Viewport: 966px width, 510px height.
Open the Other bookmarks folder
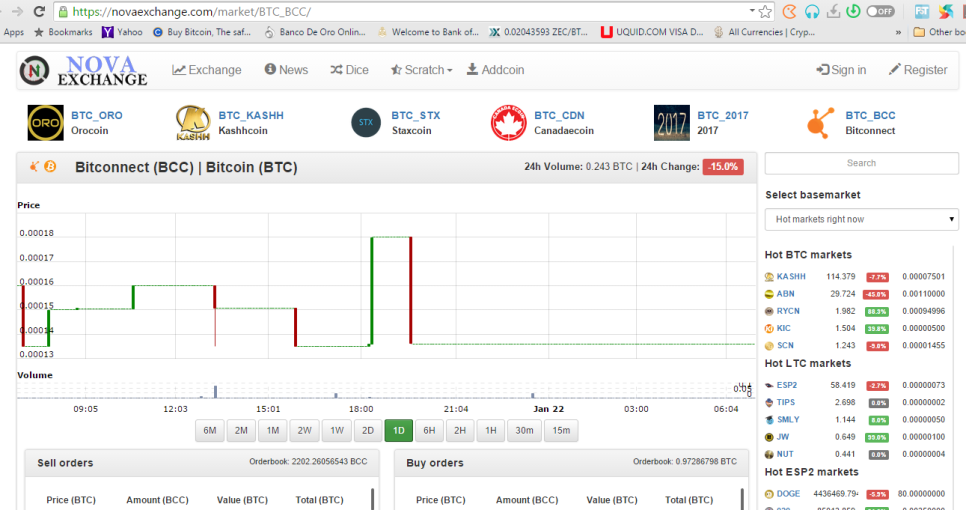click(939, 32)
